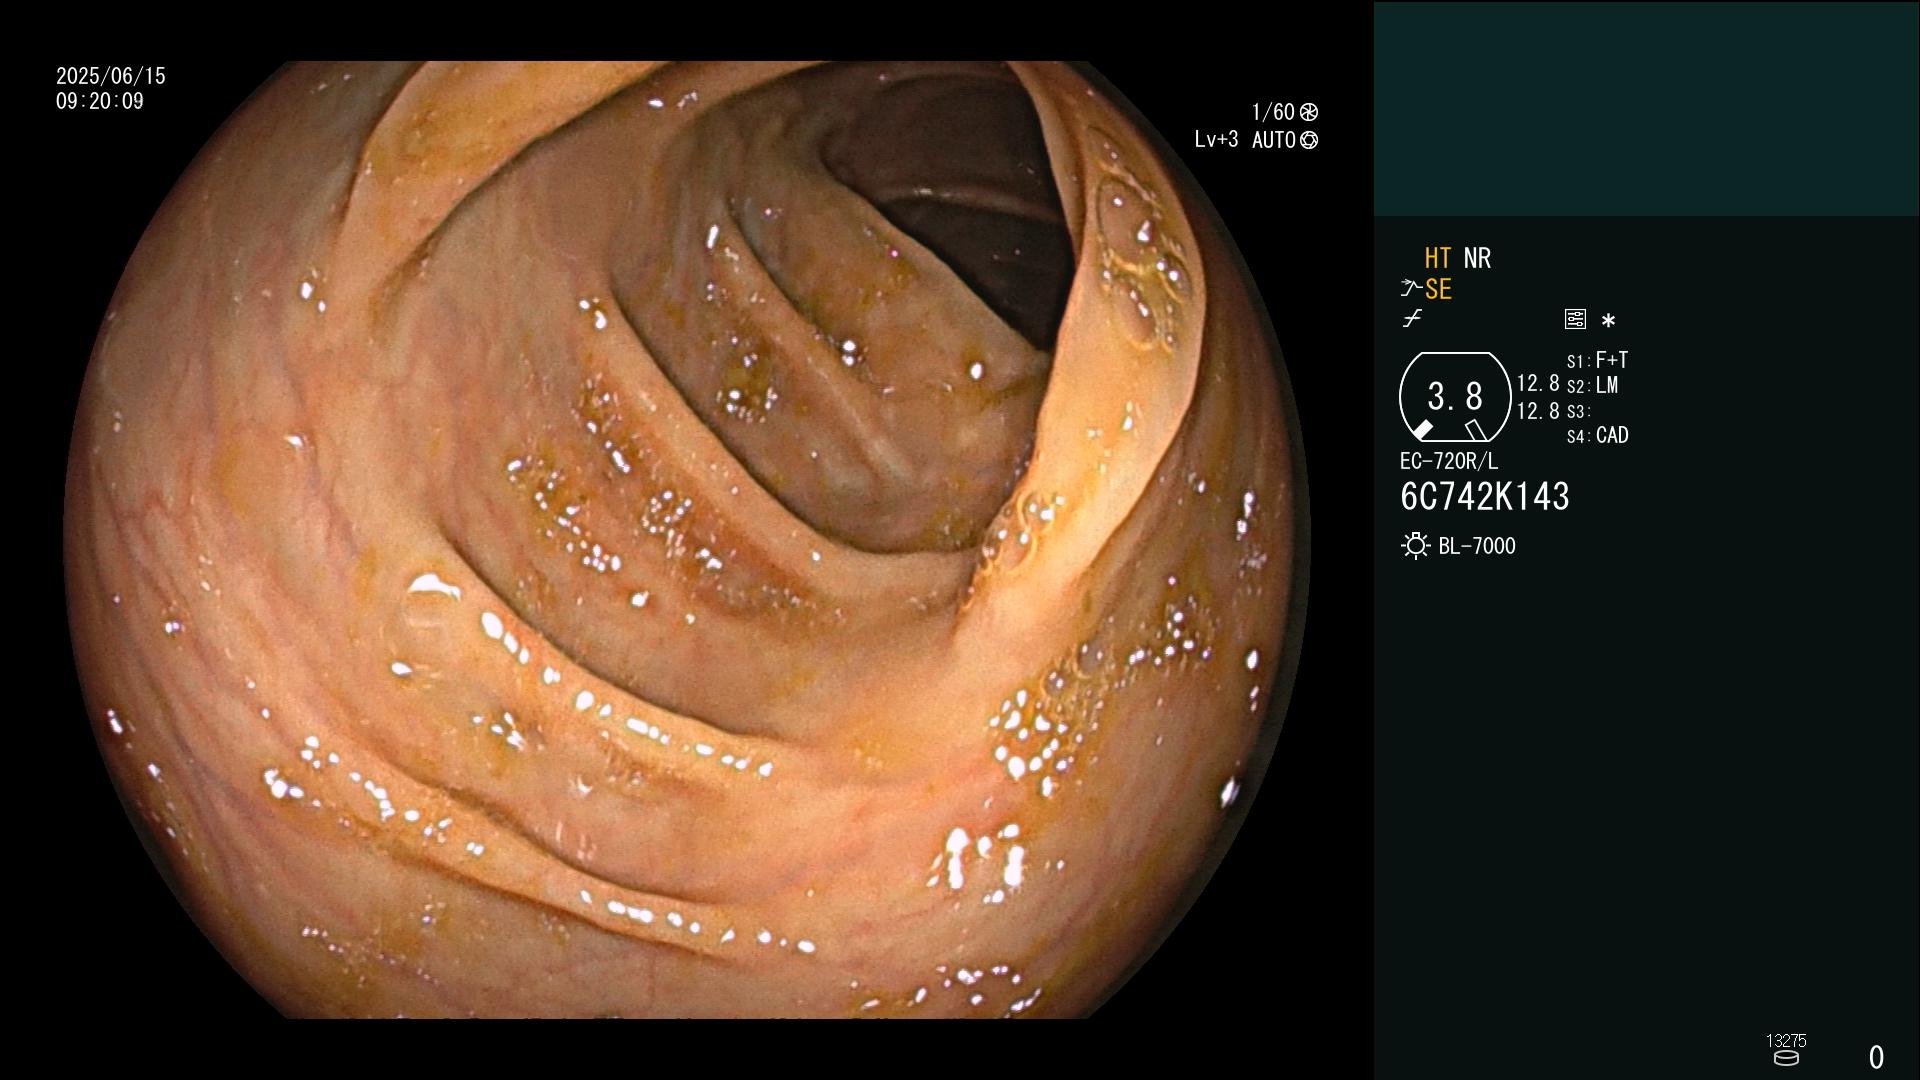Click the time 09:20:09

point(100,102)
